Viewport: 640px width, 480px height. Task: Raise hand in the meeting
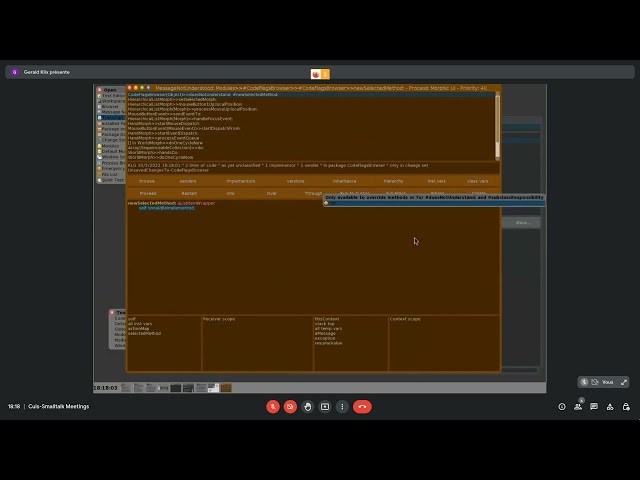click(308, 407)
